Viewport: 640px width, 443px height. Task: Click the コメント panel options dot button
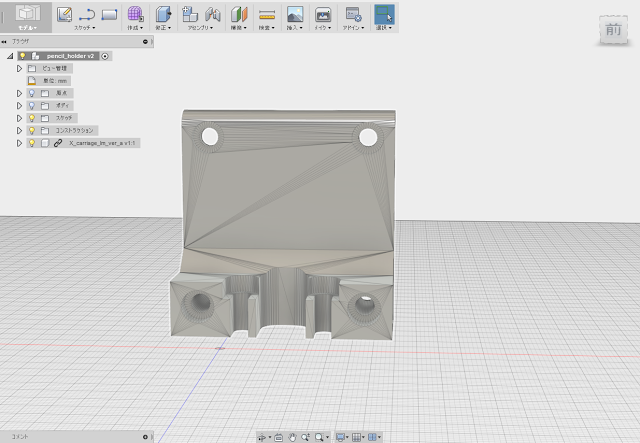point(145,437)
